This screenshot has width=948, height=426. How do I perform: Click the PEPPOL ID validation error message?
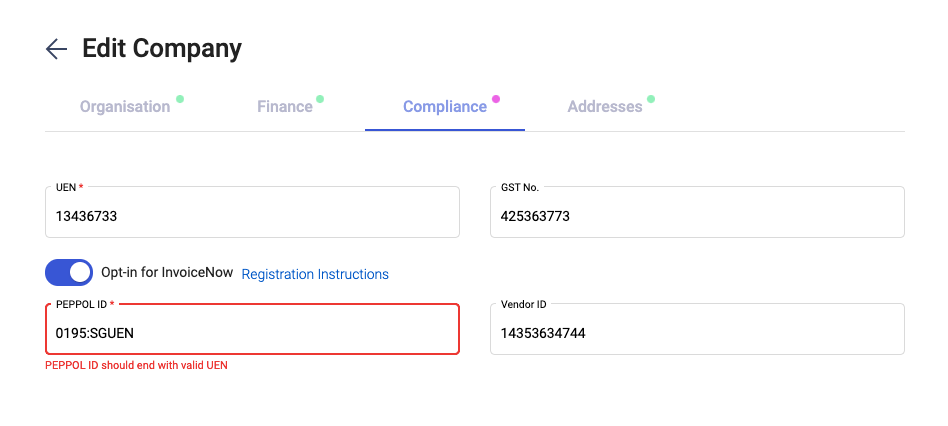coord(137,365)
